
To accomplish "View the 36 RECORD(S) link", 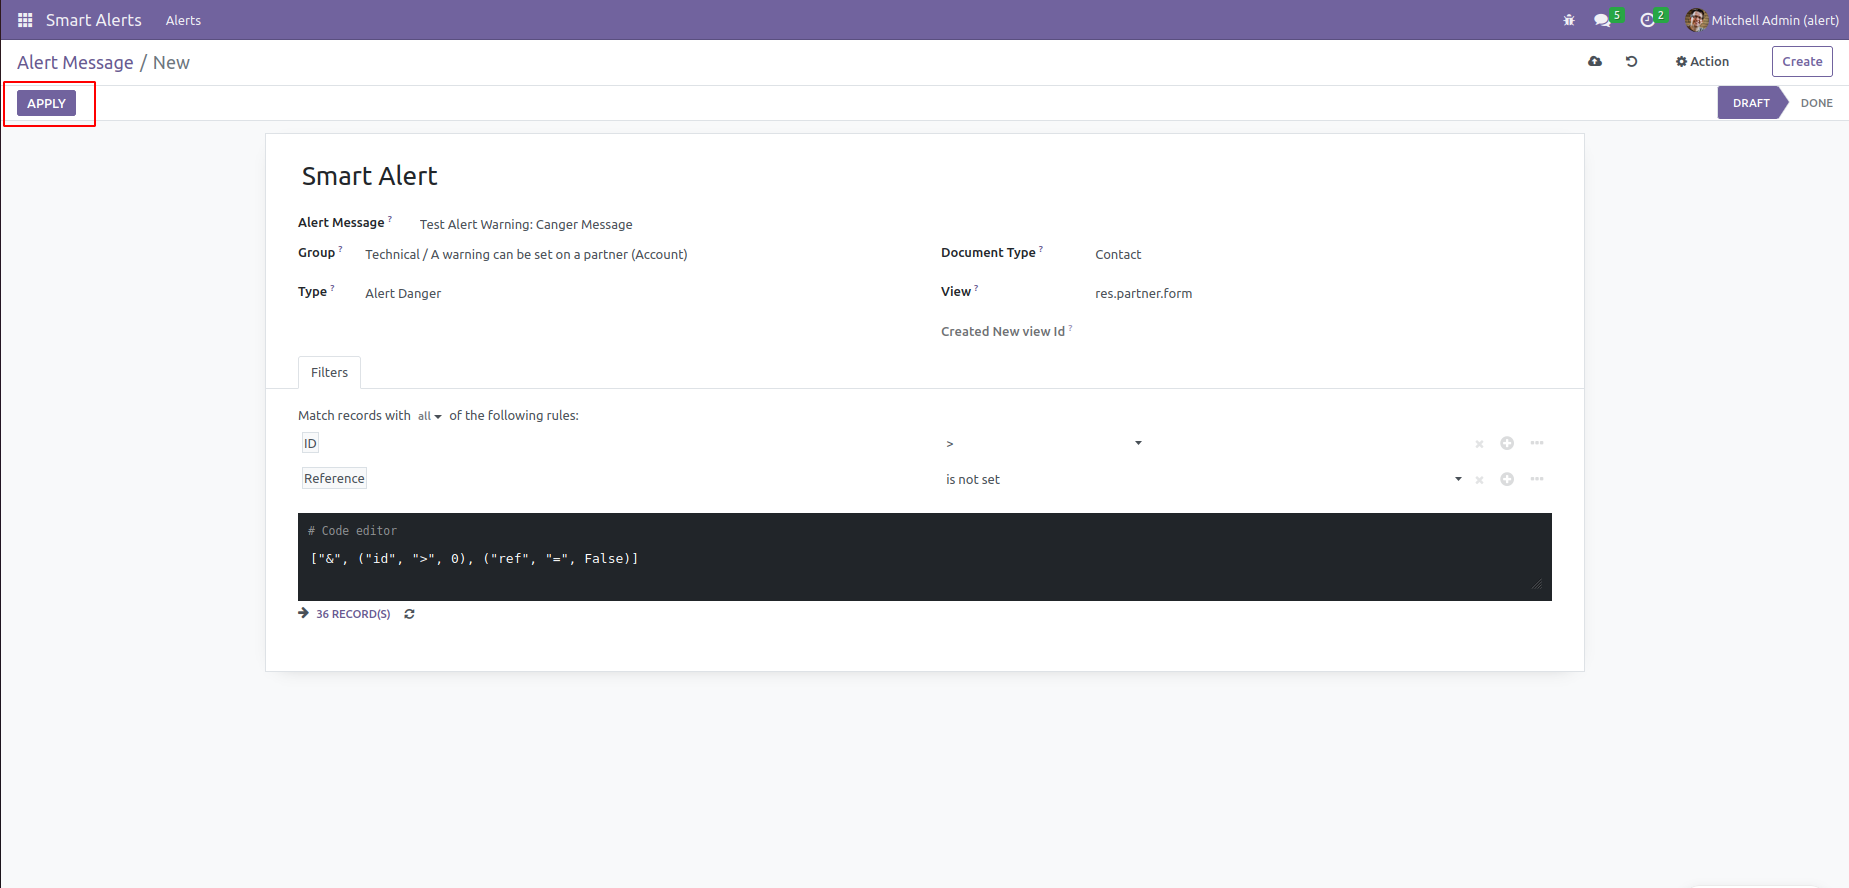I will click(x=353, y=614).
